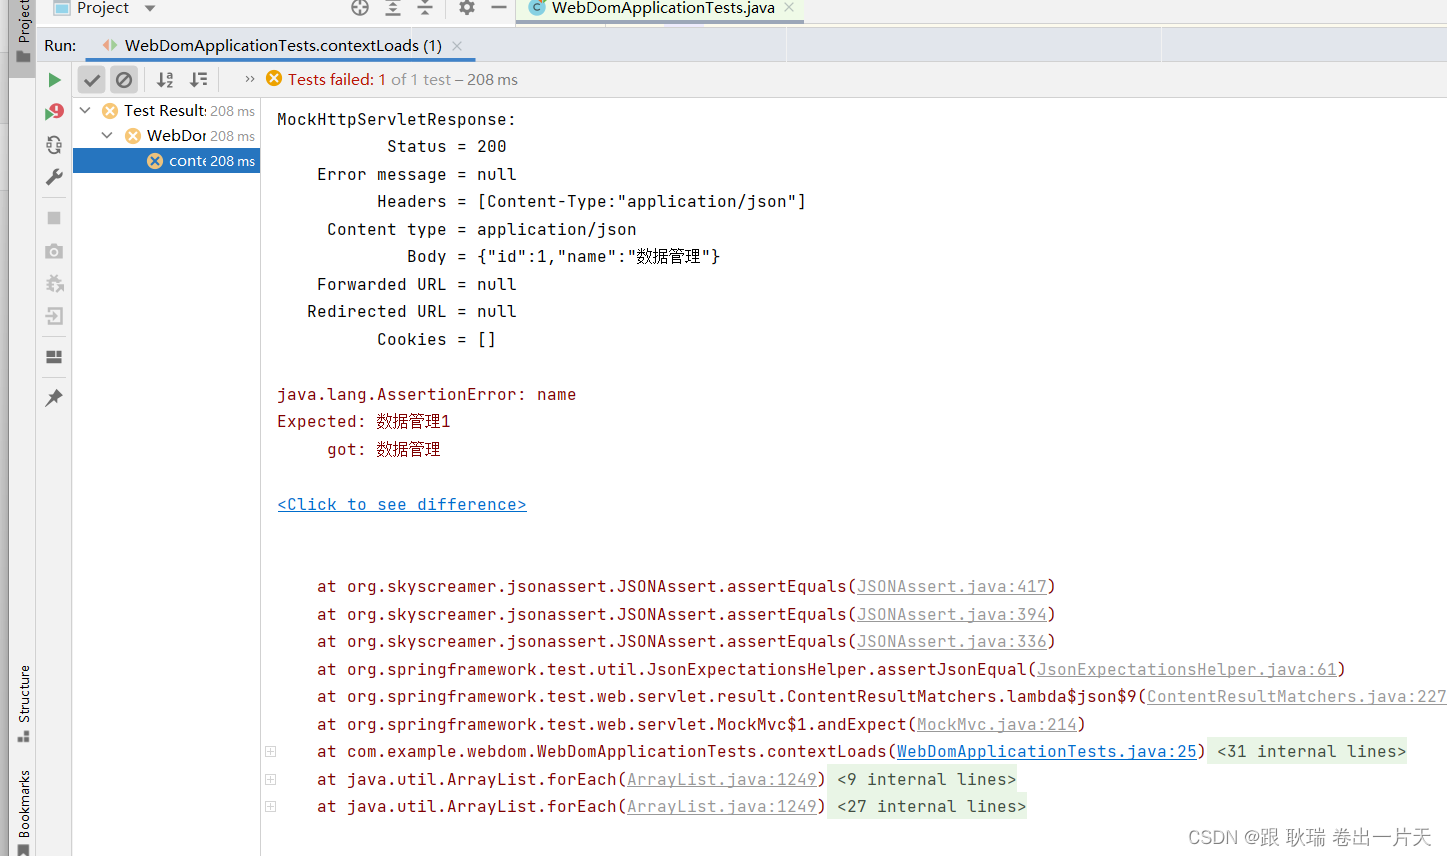1447x856 pixels.
Task: Click the debug-with-coverage bug icon
Action: coord(54,284)
